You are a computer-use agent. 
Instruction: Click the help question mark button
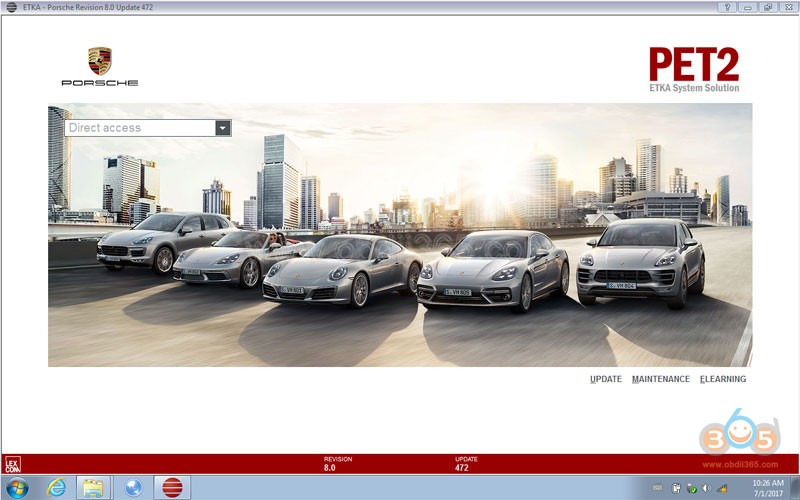coord(727,7)
